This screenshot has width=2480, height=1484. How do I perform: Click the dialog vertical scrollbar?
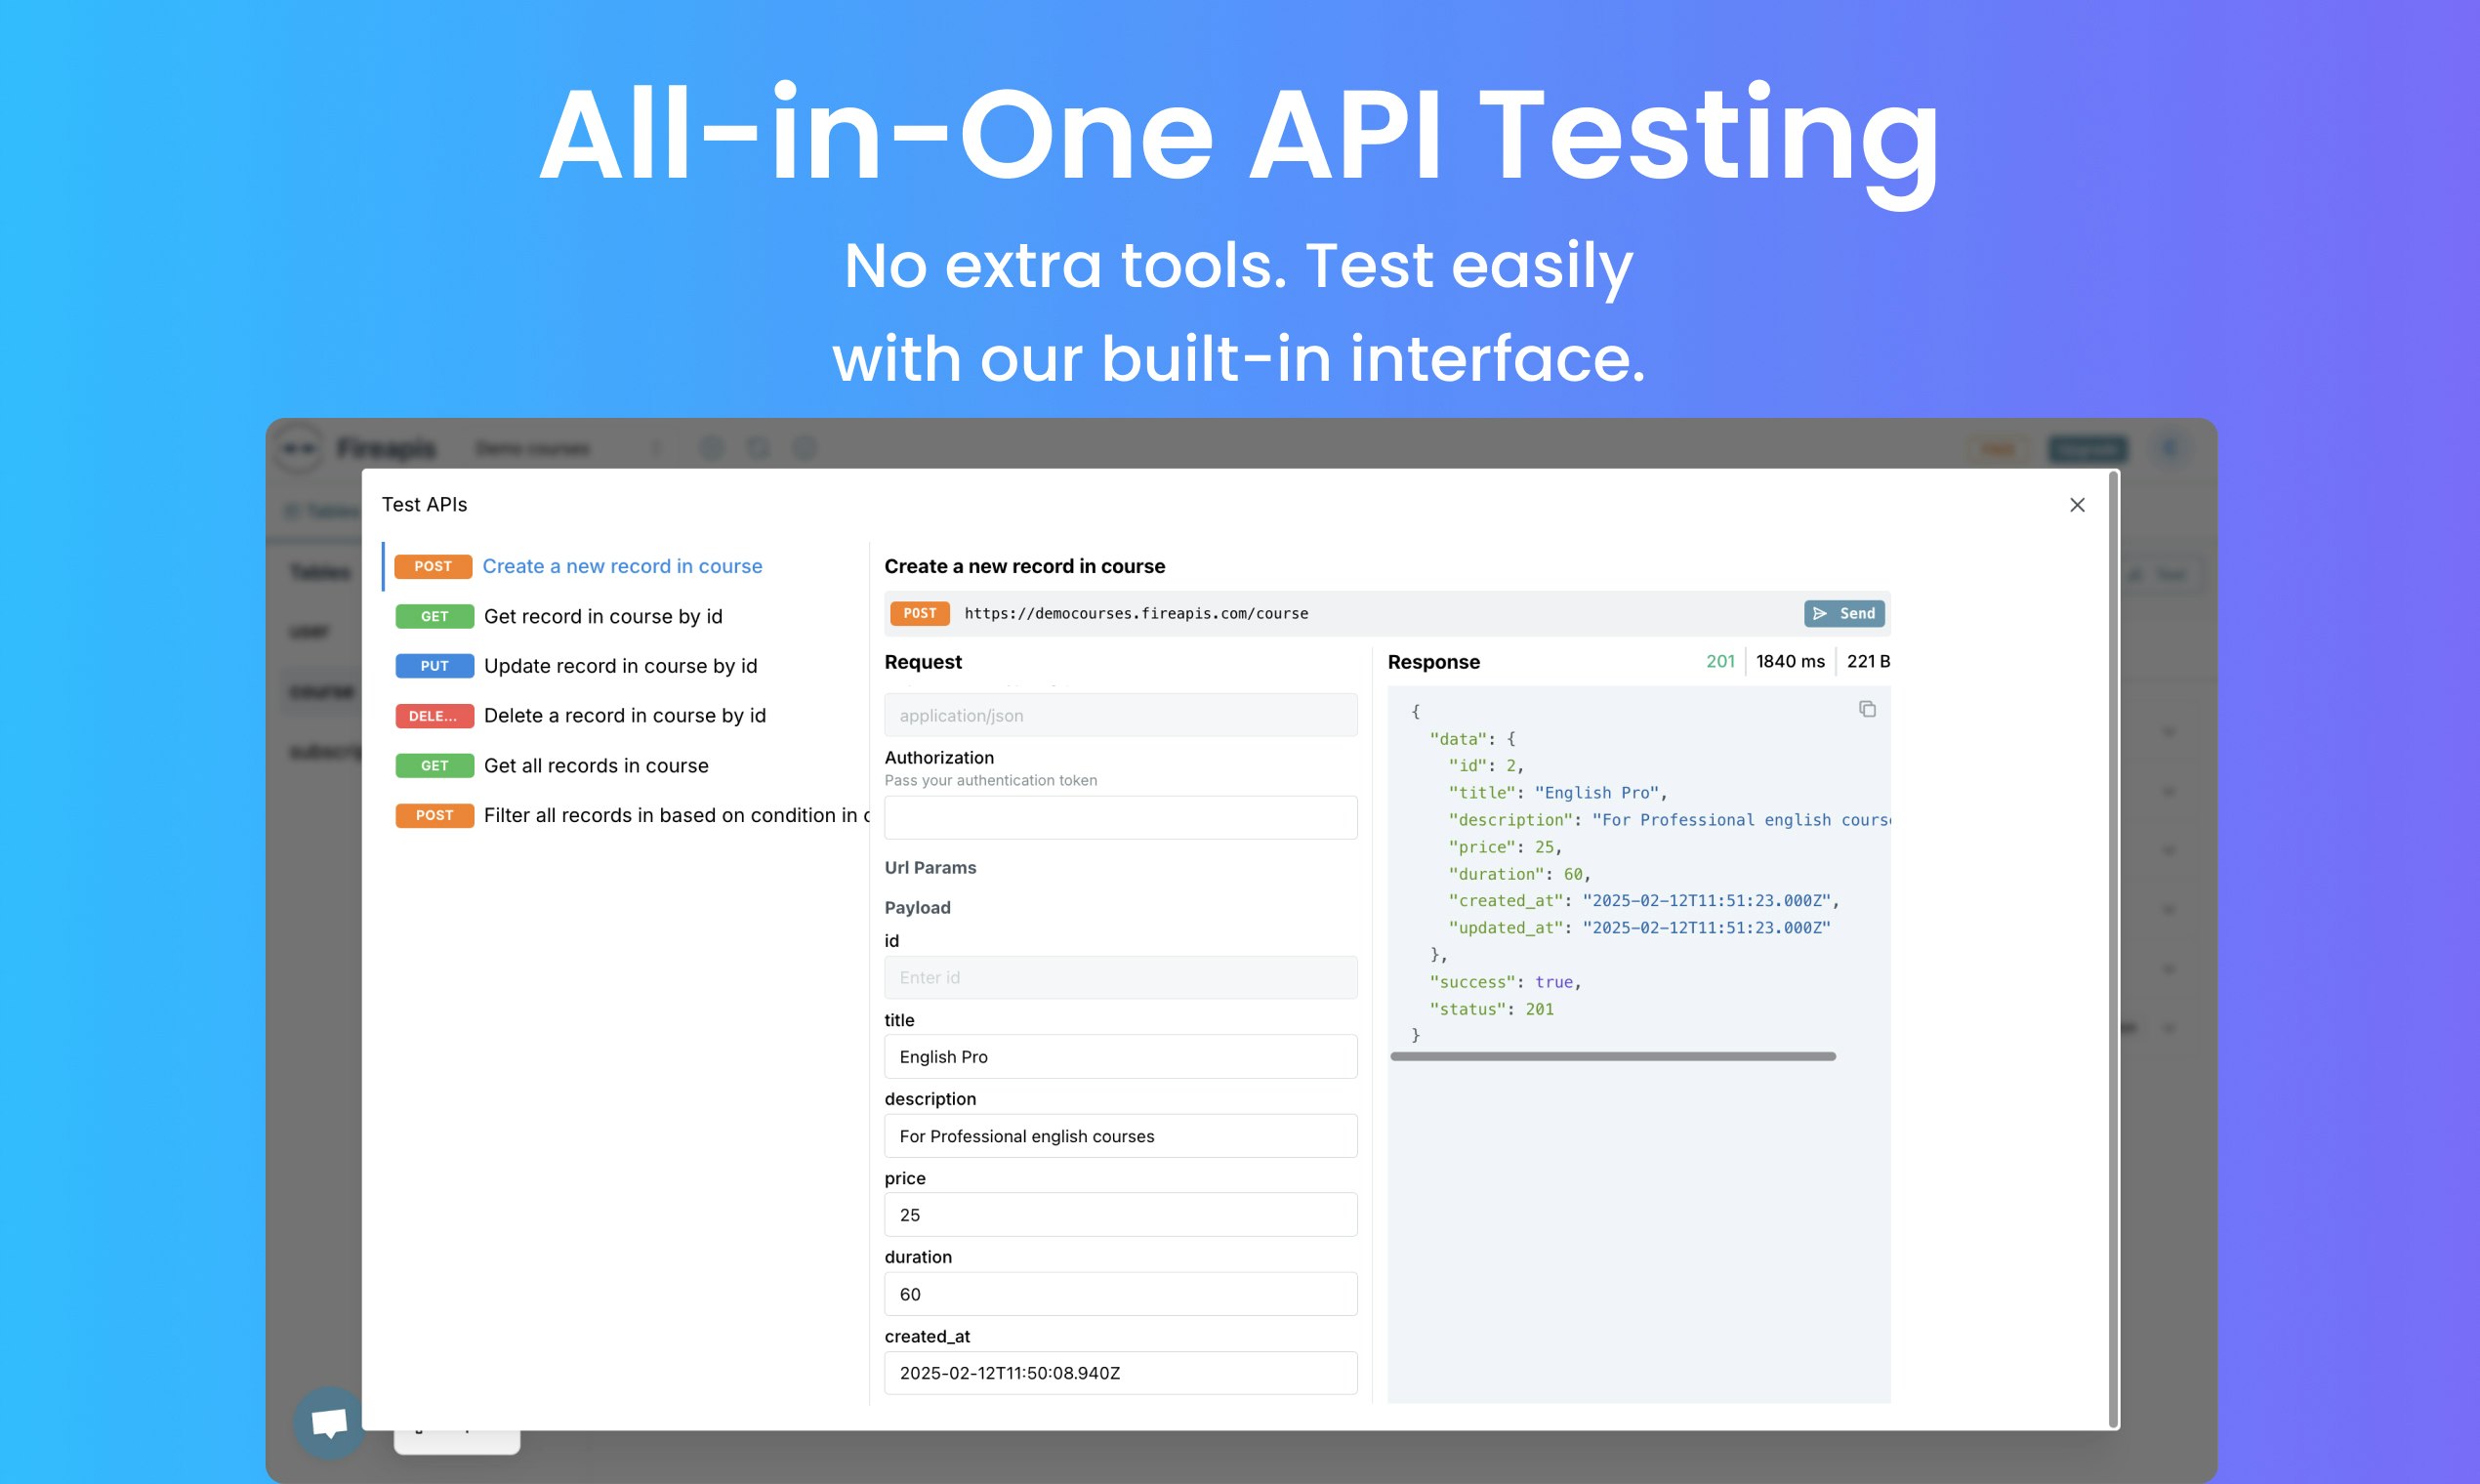(2112, 948)
